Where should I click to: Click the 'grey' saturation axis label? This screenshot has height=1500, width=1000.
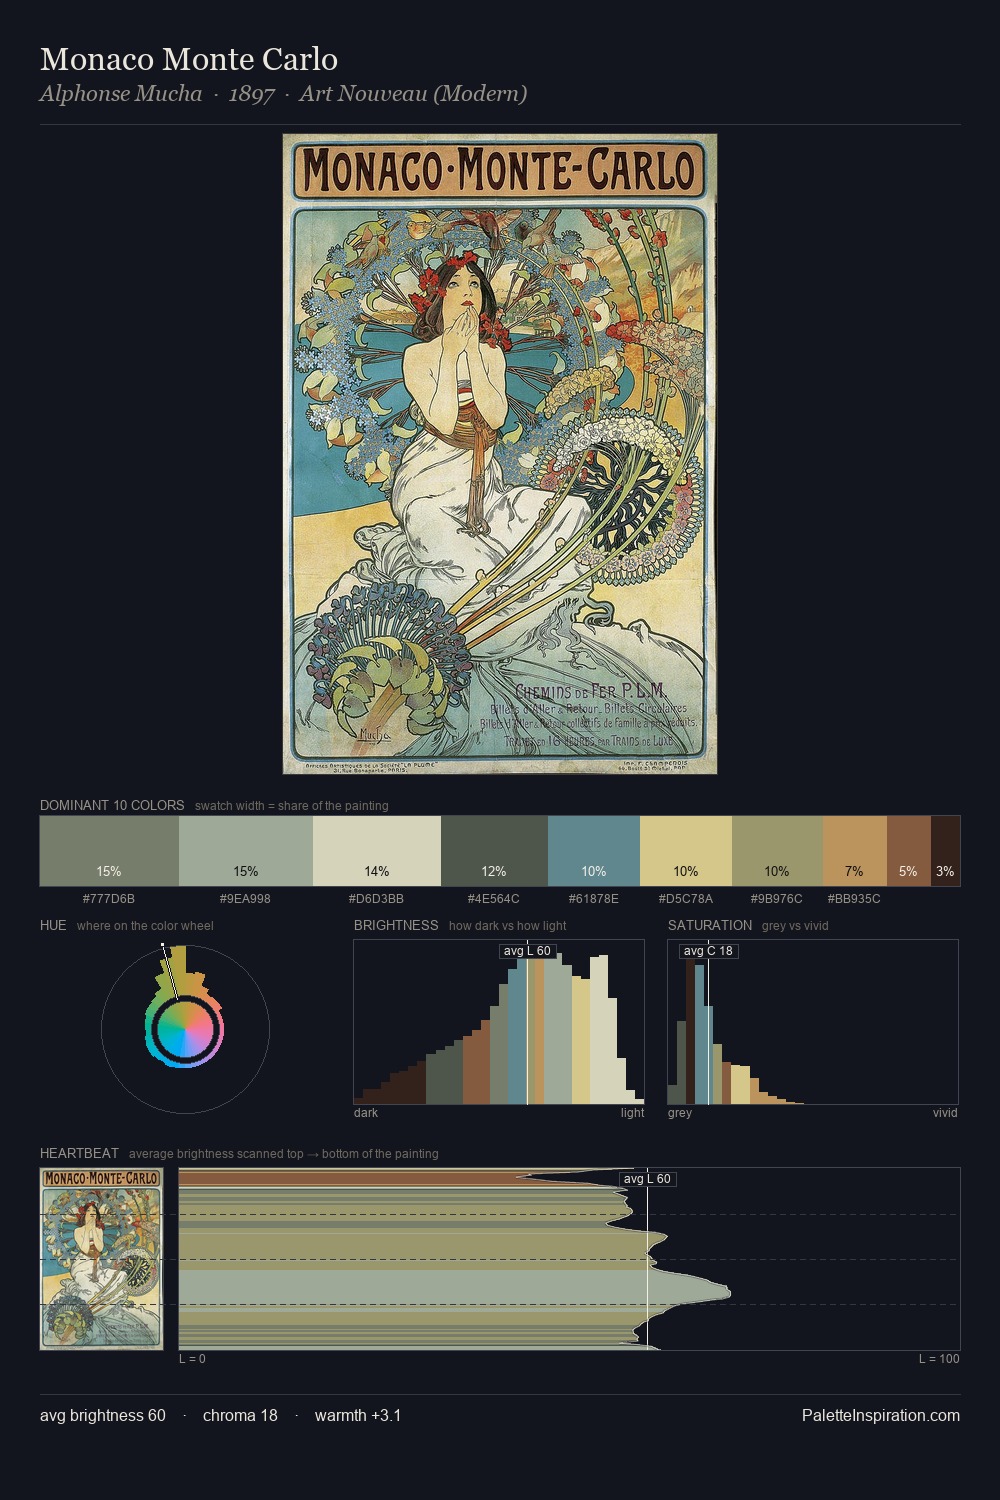(x=680, y=1113)
